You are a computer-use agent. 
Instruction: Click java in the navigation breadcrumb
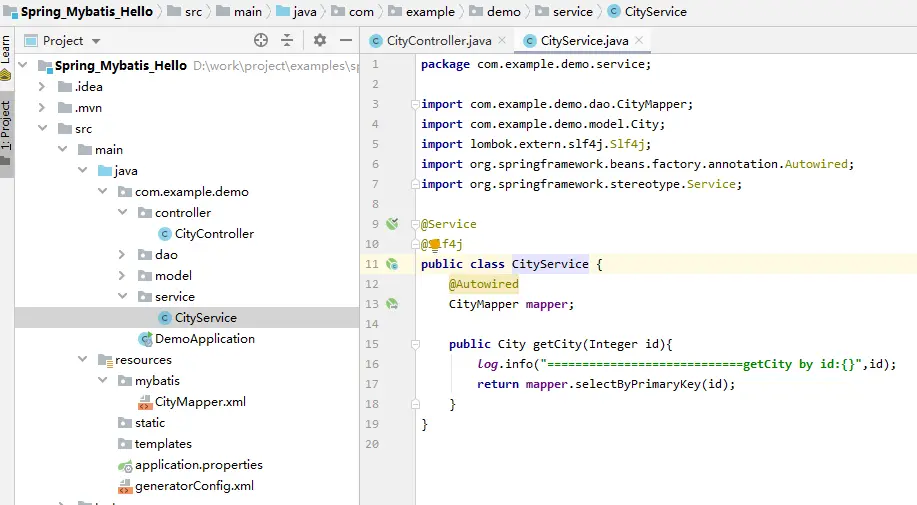[x=297, y=12]
